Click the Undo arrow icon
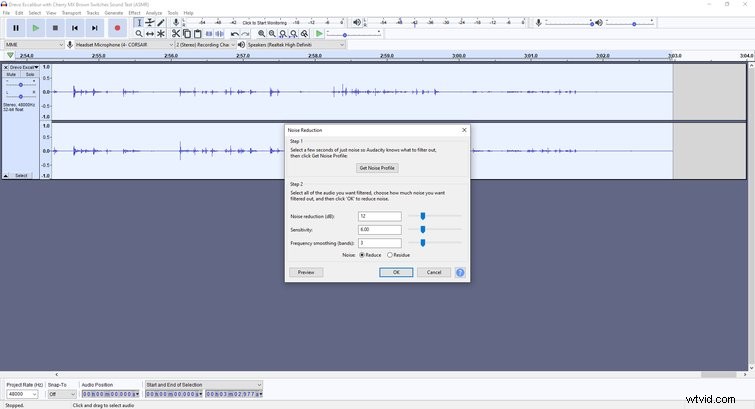This screenshot has width=755, height=409. pyautogui.click(x=234, y=34)
